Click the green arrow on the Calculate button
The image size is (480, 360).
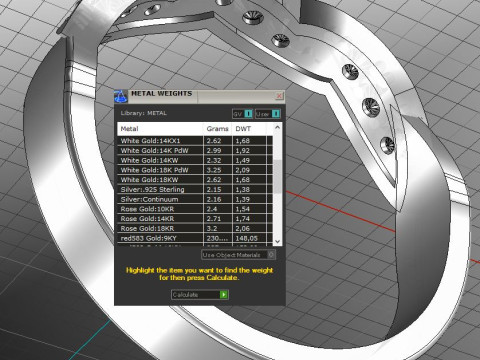click(x=224, y=295)
